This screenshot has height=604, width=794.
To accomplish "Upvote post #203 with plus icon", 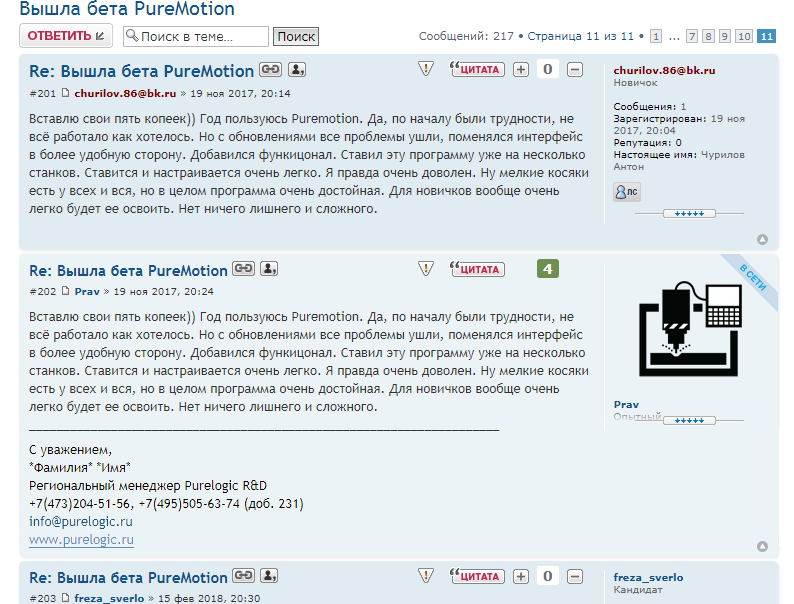I will click(521, 576).
